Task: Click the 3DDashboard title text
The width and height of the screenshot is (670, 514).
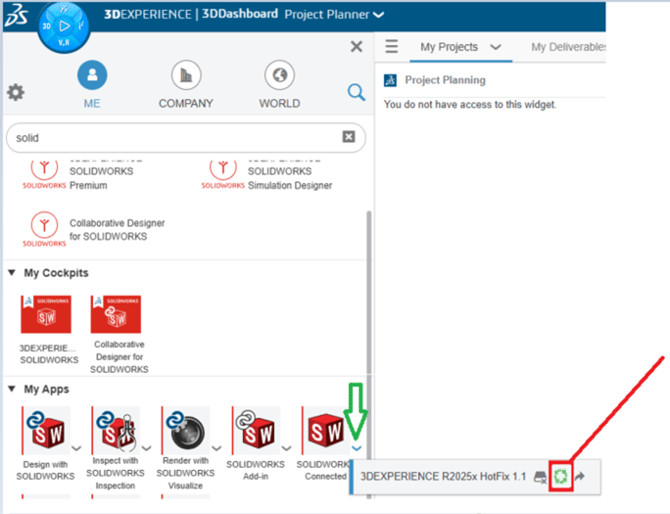Action: (240, 14)
